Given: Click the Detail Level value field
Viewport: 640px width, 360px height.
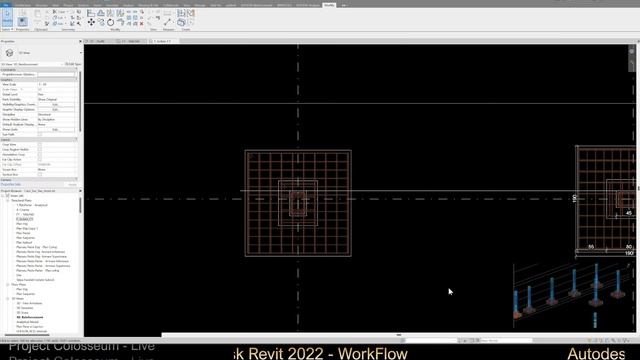Looking at the screenshot, I should [x=56, y=94].
